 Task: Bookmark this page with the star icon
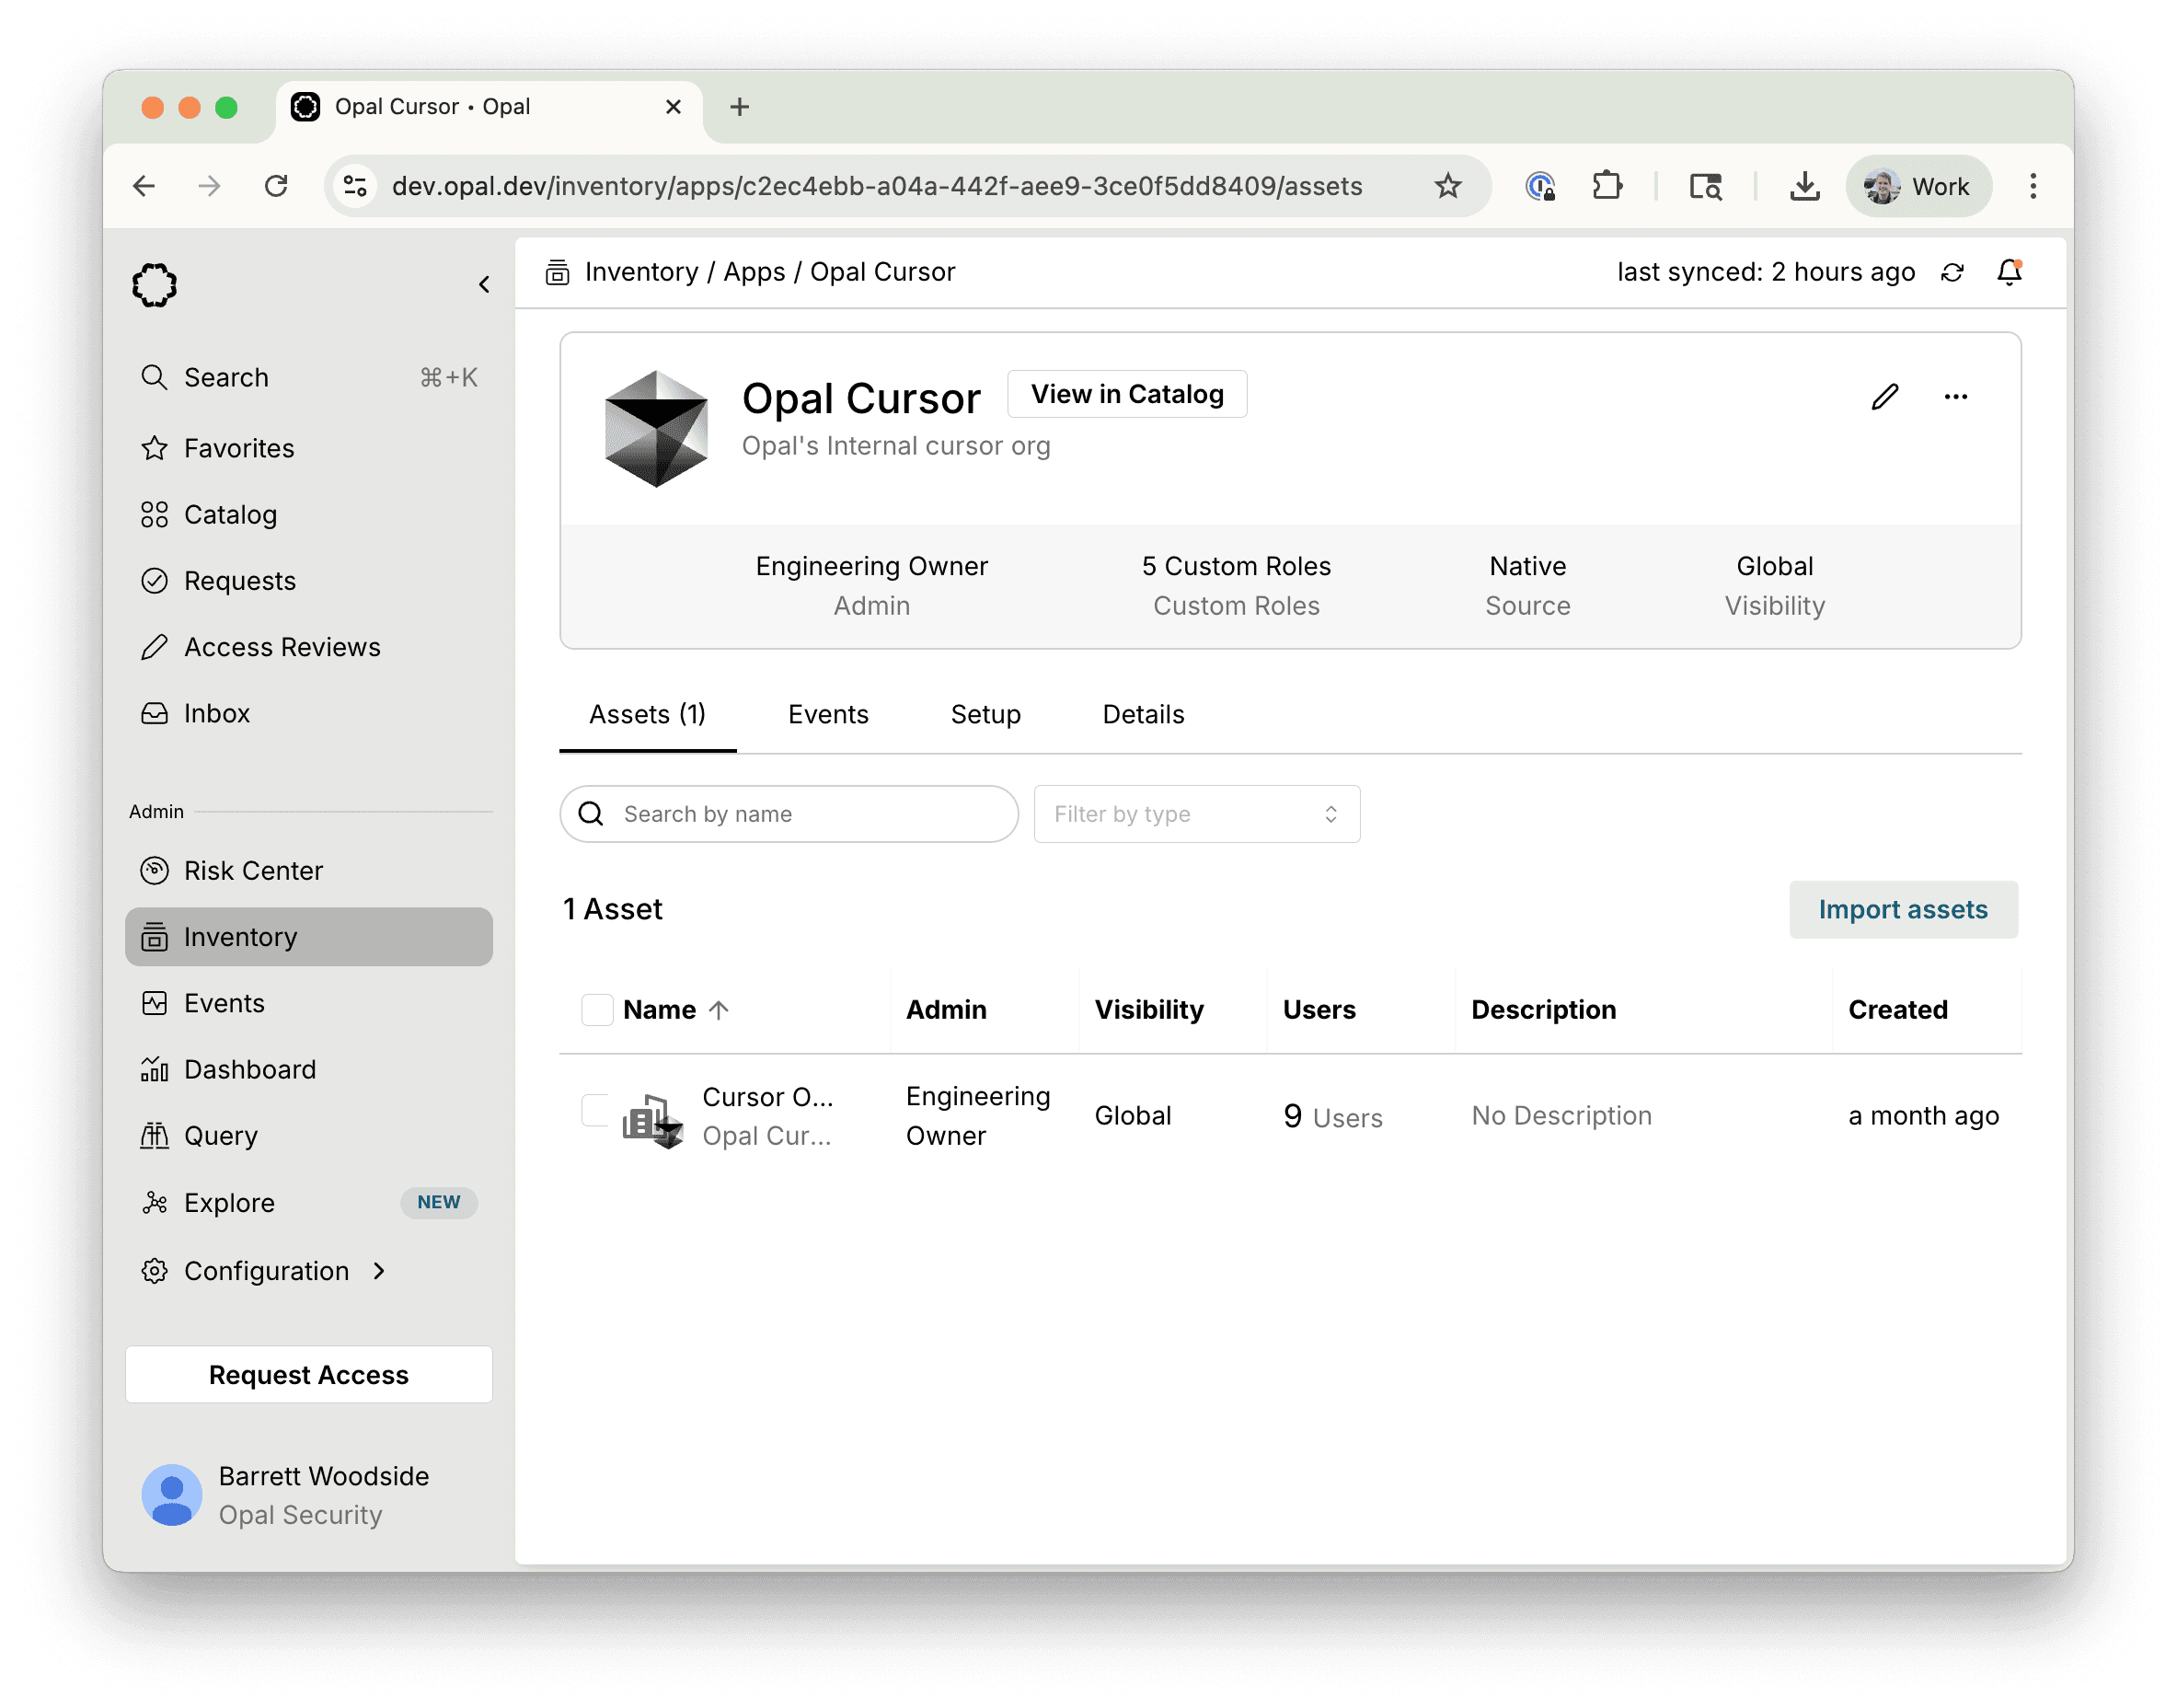coord(1447,186)
